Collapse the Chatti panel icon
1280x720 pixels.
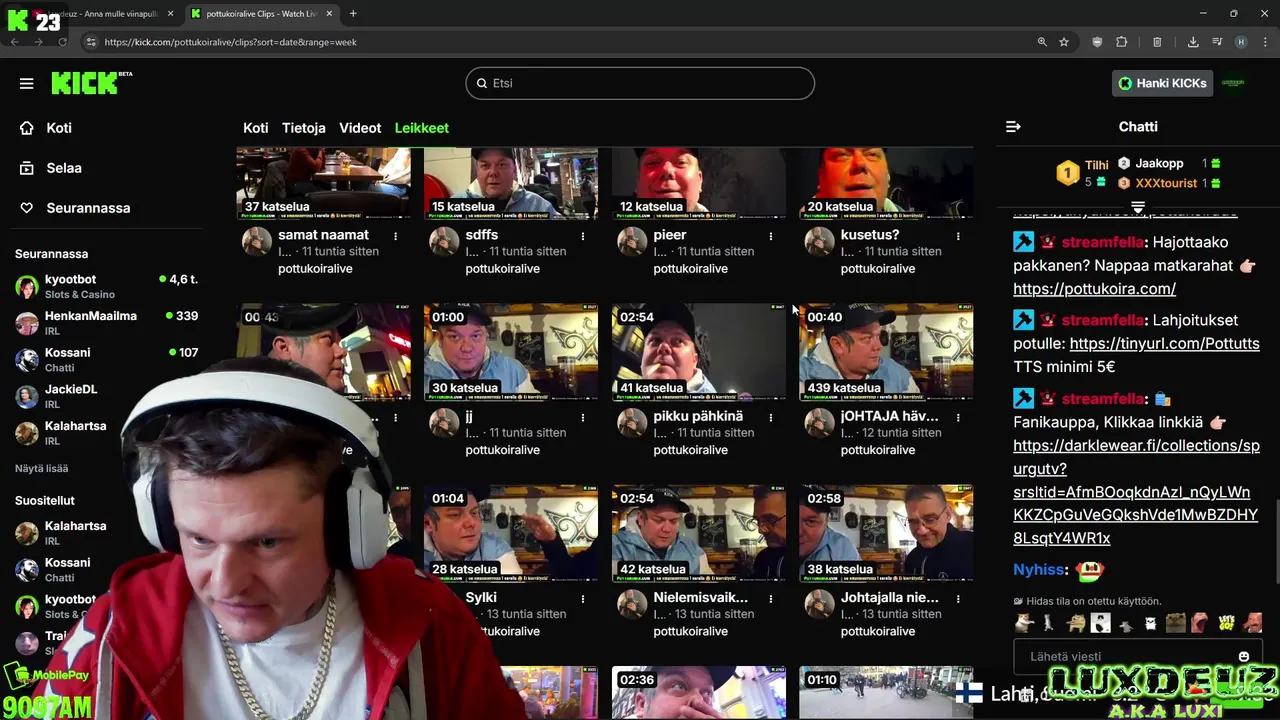[x=1013, y=127]
